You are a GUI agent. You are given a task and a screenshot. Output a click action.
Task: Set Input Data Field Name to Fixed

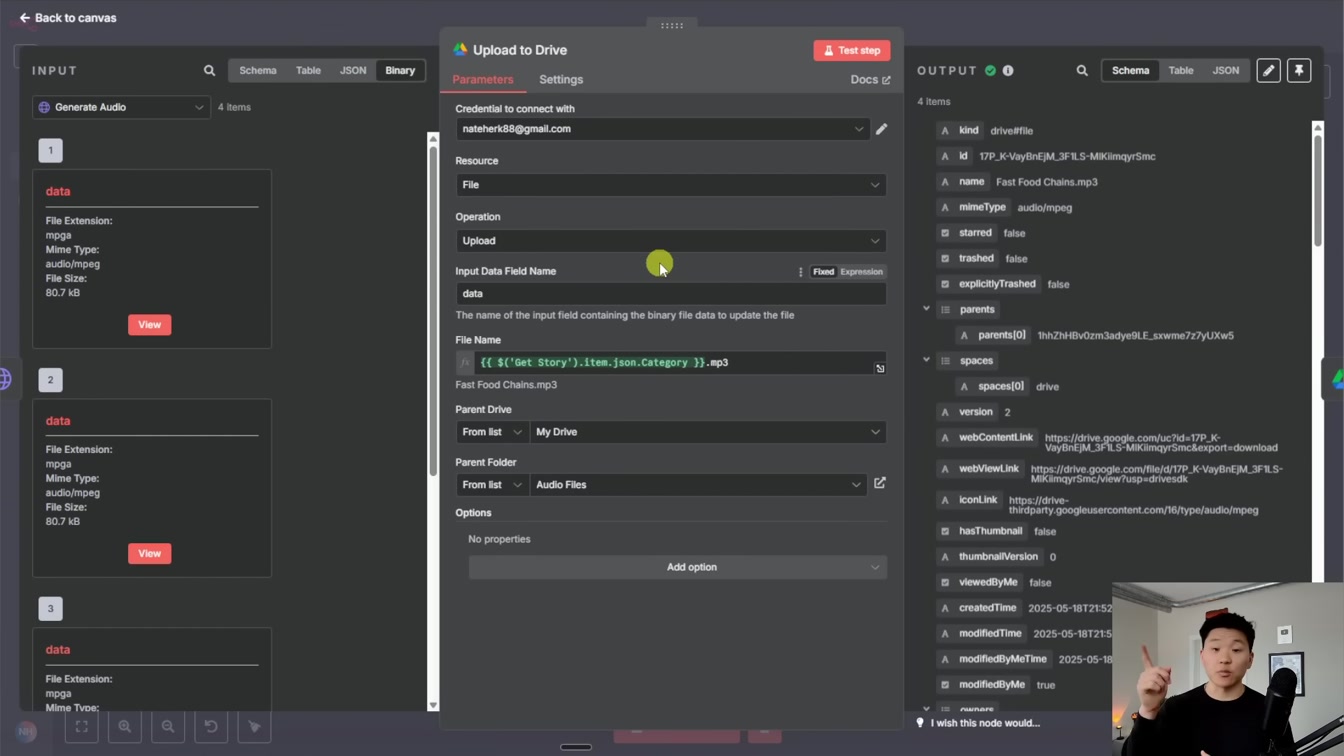tap(823, 272)
